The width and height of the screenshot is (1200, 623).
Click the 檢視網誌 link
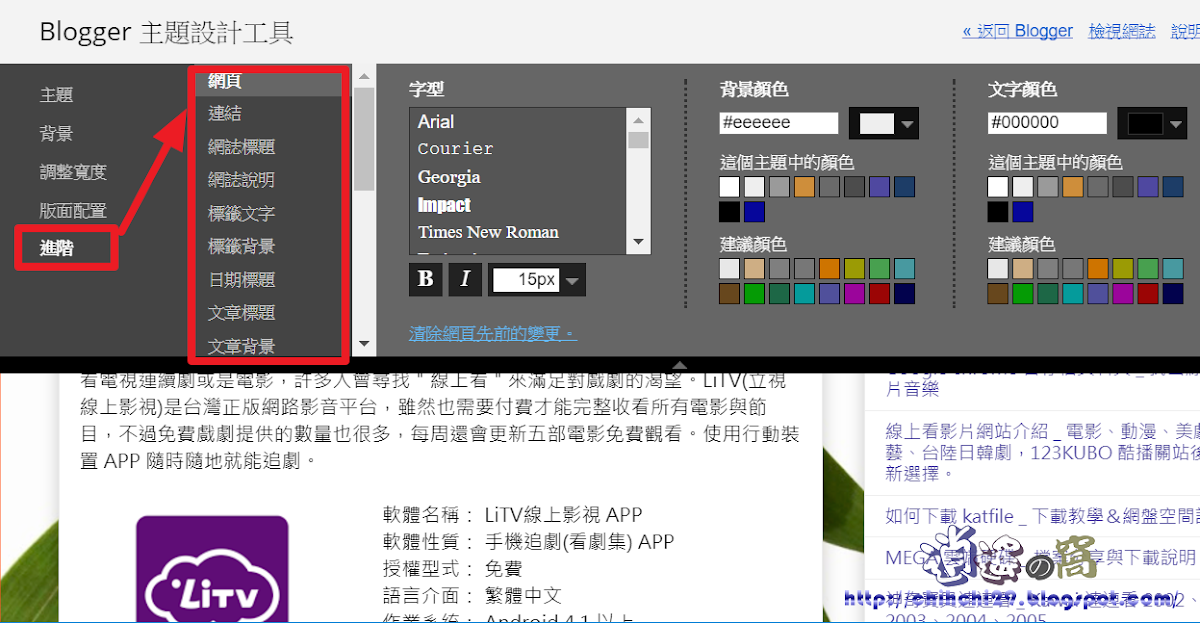click(1122, 31)
